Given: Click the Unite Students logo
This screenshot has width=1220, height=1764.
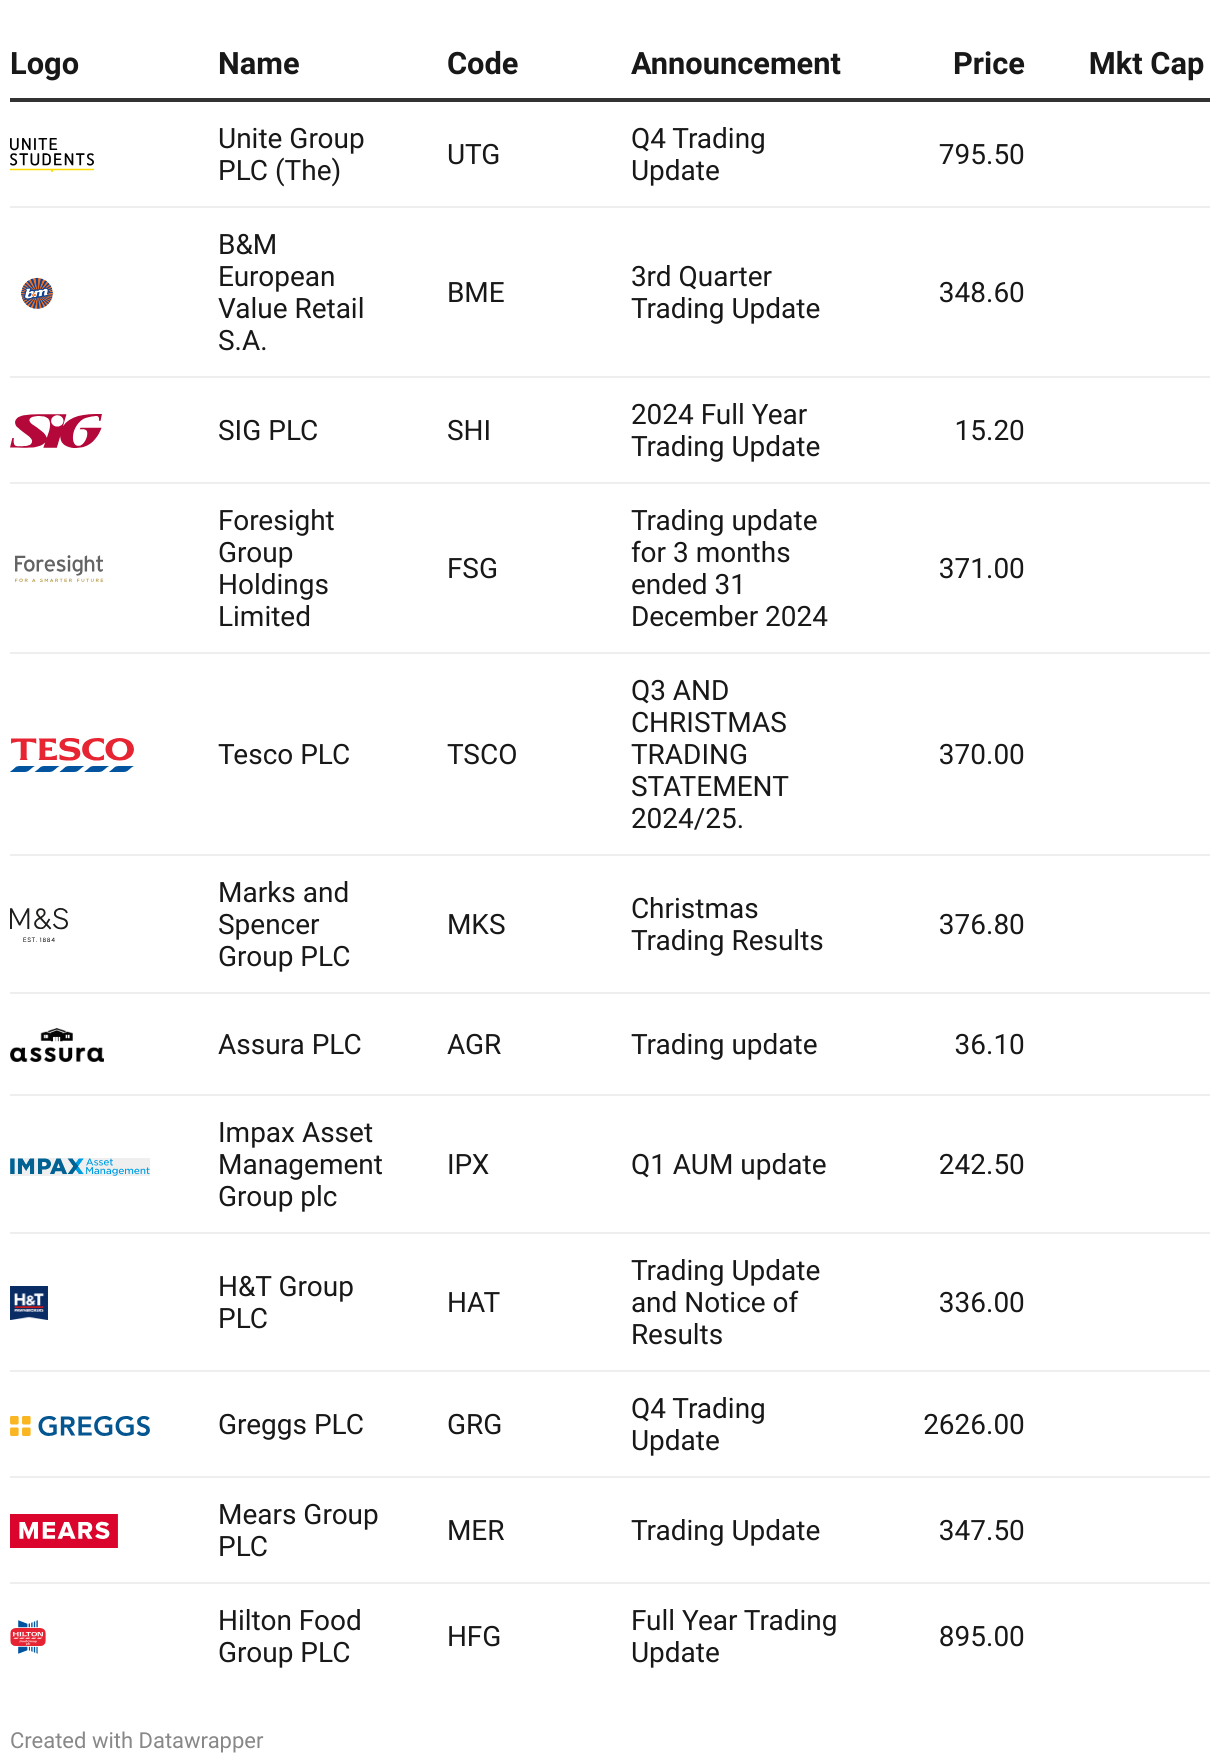Looking at the screenshot, I should point(52,154).
